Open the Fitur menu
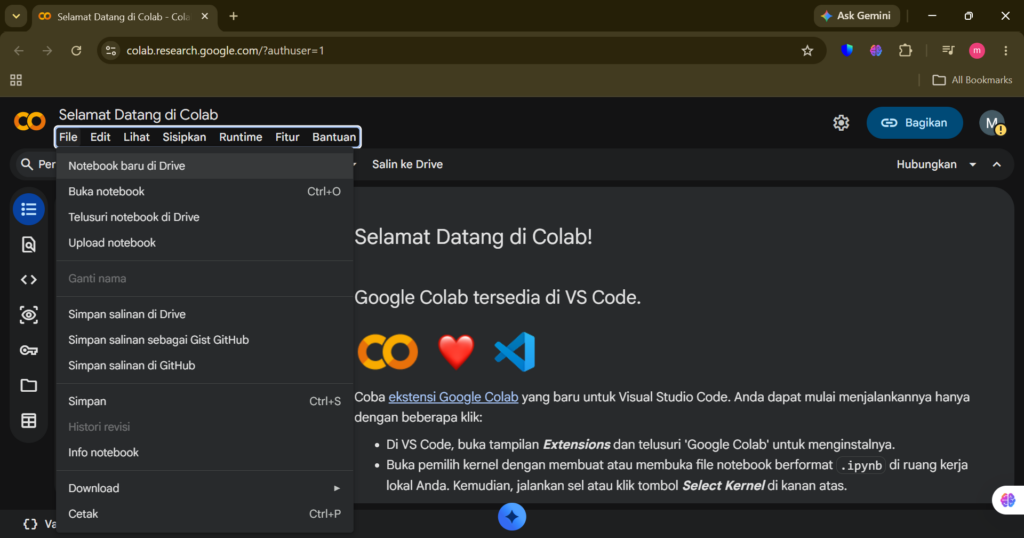The image size is (1024, 538). (287, 137)
